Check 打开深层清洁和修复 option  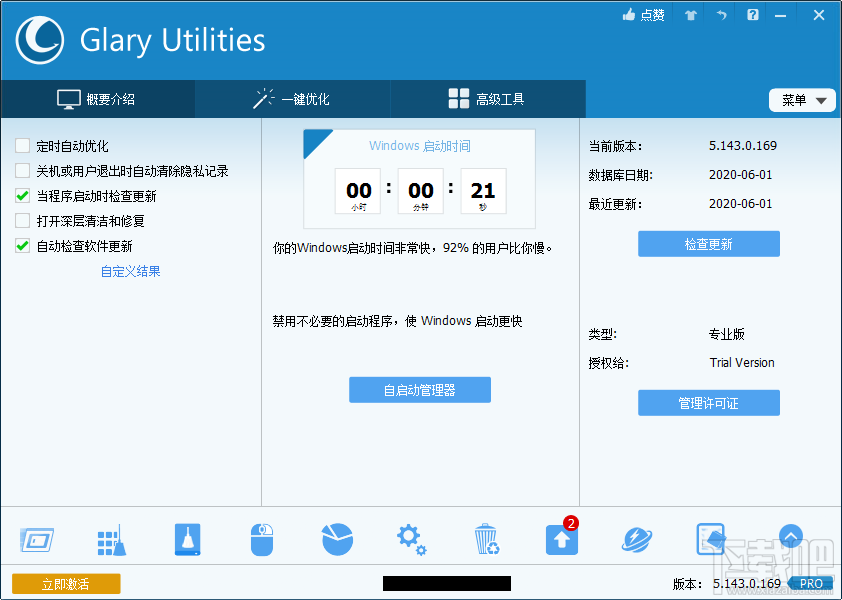[x=22, y=220]
